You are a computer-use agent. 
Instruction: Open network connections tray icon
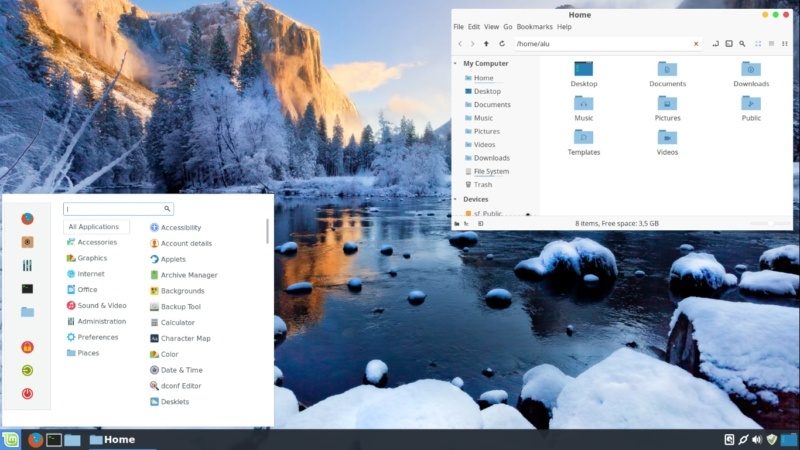(743, 439)
